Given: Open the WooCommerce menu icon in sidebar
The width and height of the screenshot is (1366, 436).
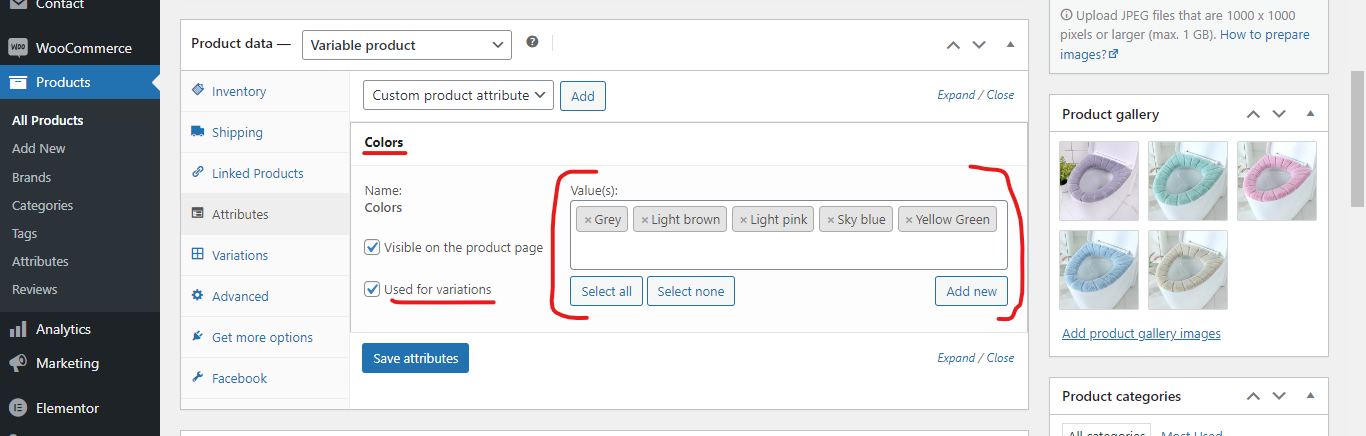Looking at the screenshot, I should coord(18,48).
